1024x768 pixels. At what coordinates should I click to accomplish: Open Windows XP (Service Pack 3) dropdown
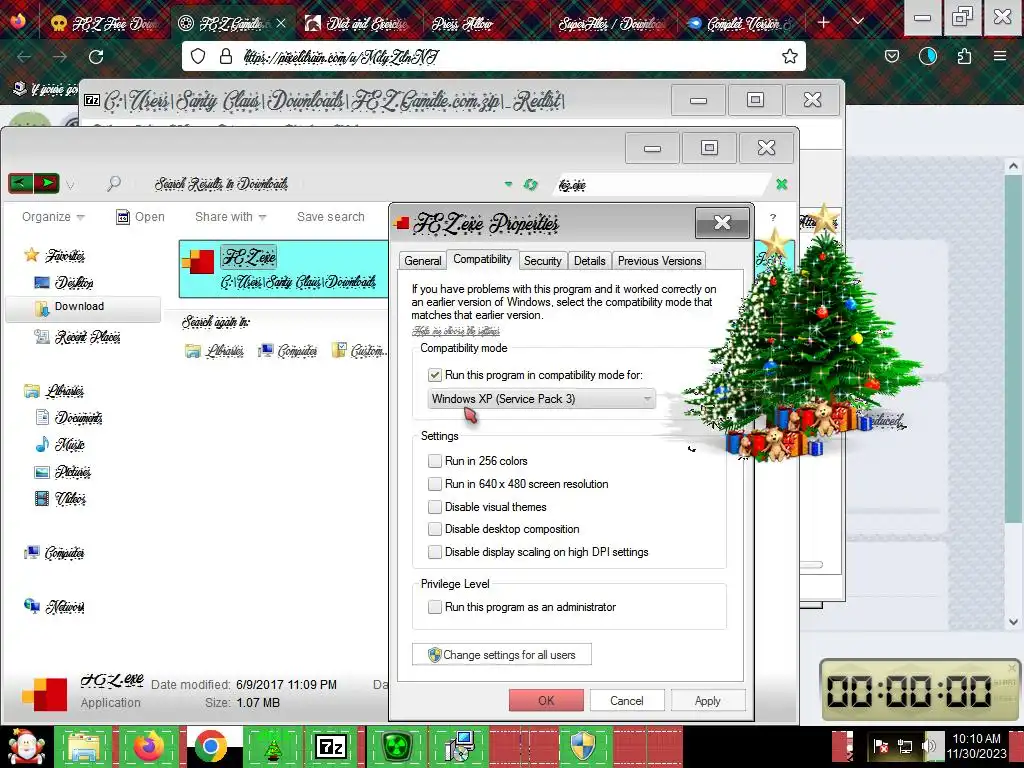(x=541, y=399)
